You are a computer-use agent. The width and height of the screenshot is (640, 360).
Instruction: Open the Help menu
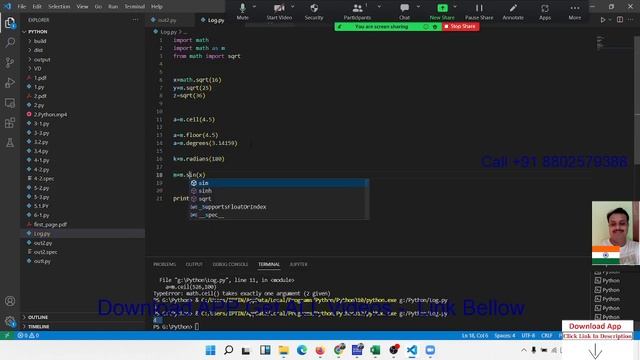click(157, 7)
